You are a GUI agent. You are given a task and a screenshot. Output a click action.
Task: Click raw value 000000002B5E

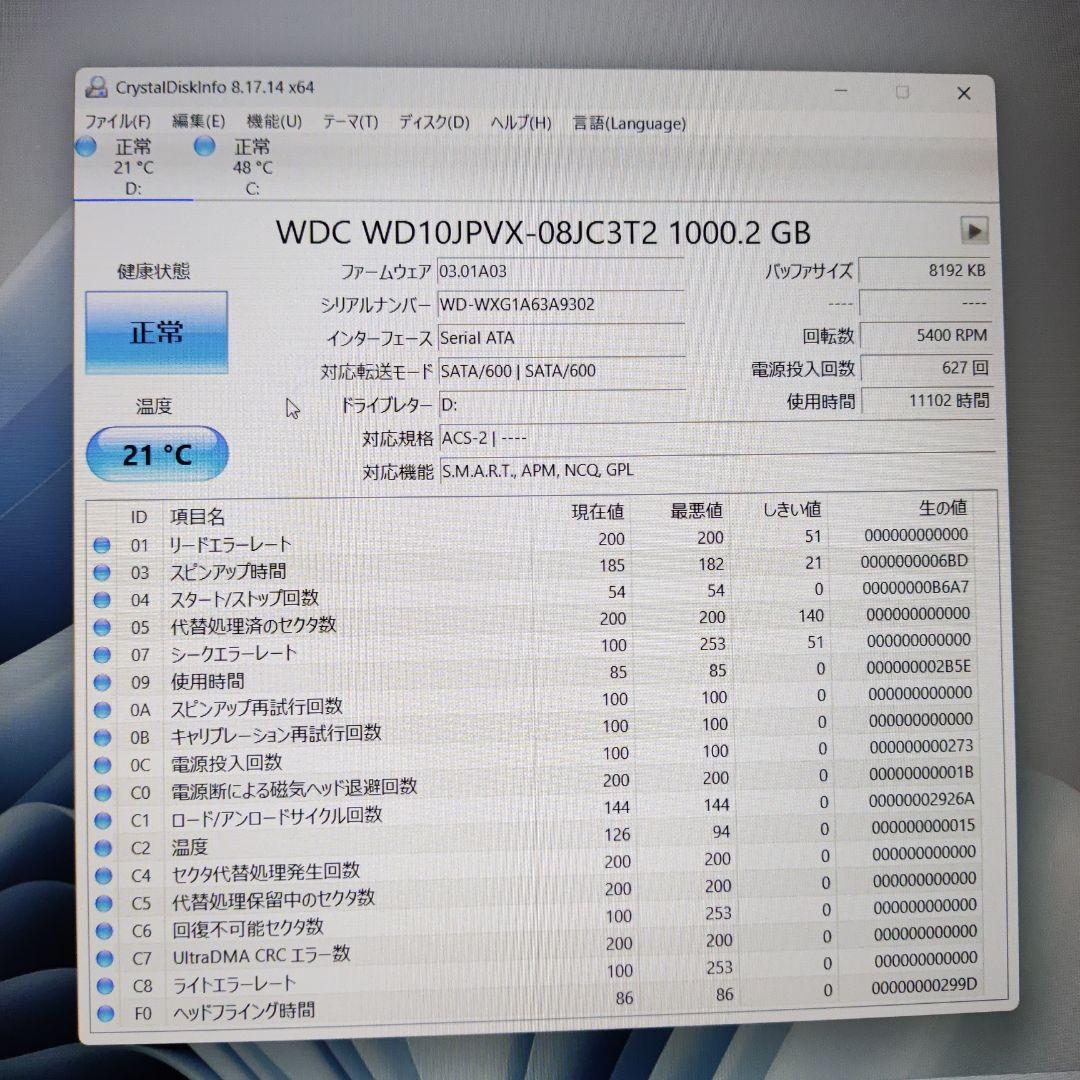coord(918,667)
